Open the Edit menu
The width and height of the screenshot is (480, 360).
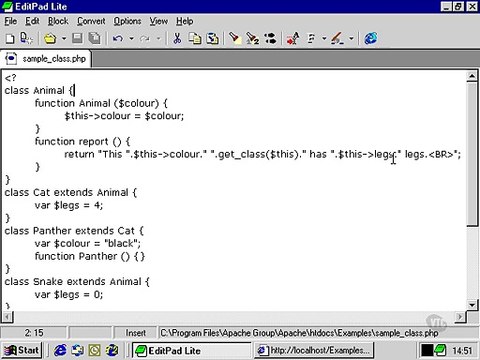(32, 21)
